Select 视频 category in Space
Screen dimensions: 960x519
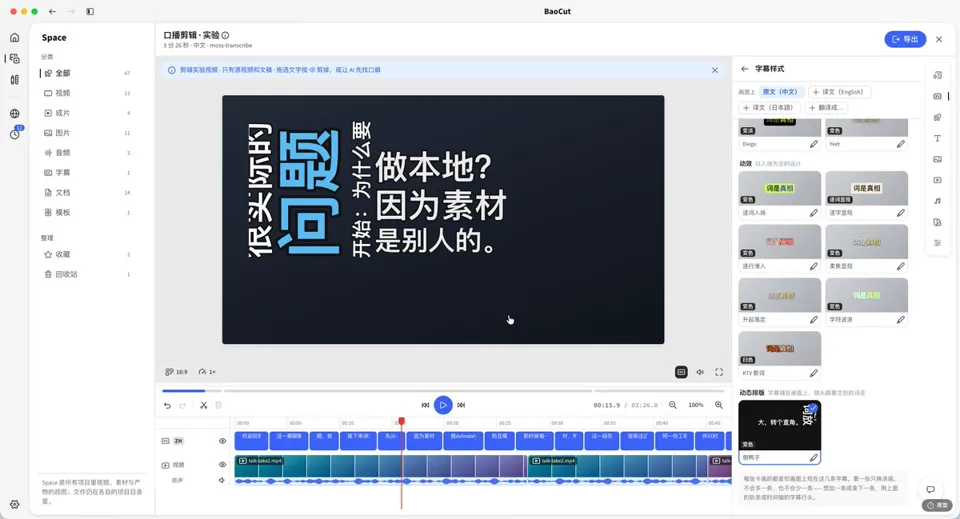[x=87, y=93]
